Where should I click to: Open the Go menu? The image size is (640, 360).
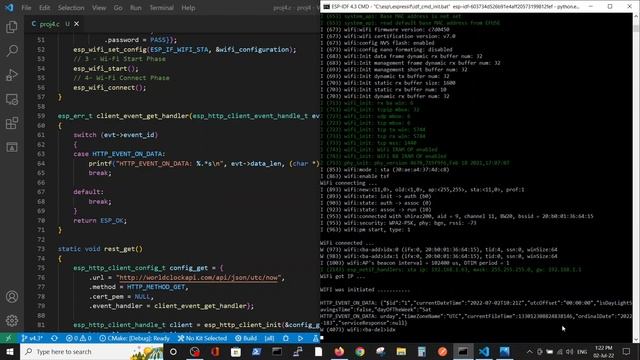coord(118,8)
